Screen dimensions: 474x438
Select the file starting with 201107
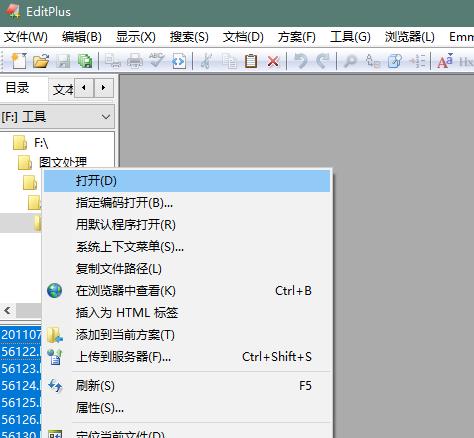click(21, 335)
